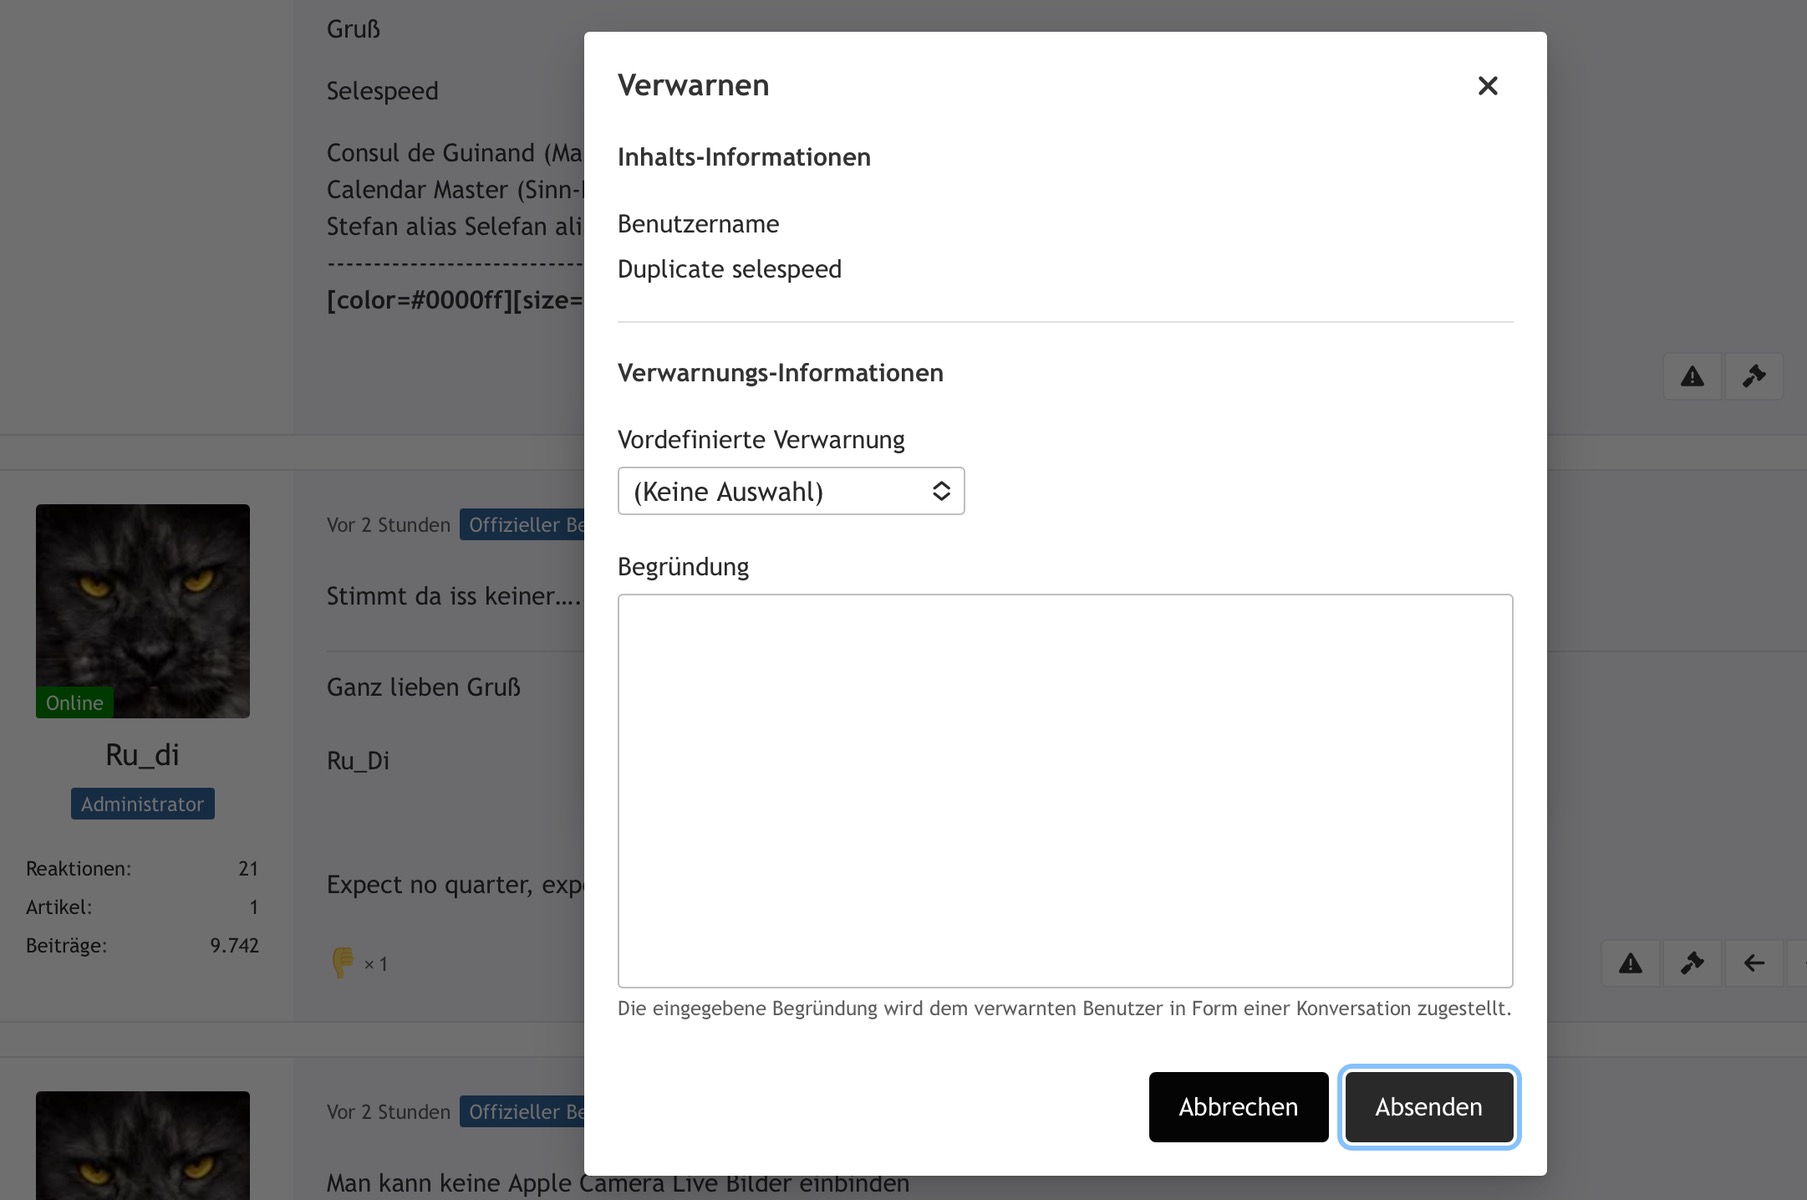Click into the Begründung text area
1807x1200 pixels.
(1064, 790)
